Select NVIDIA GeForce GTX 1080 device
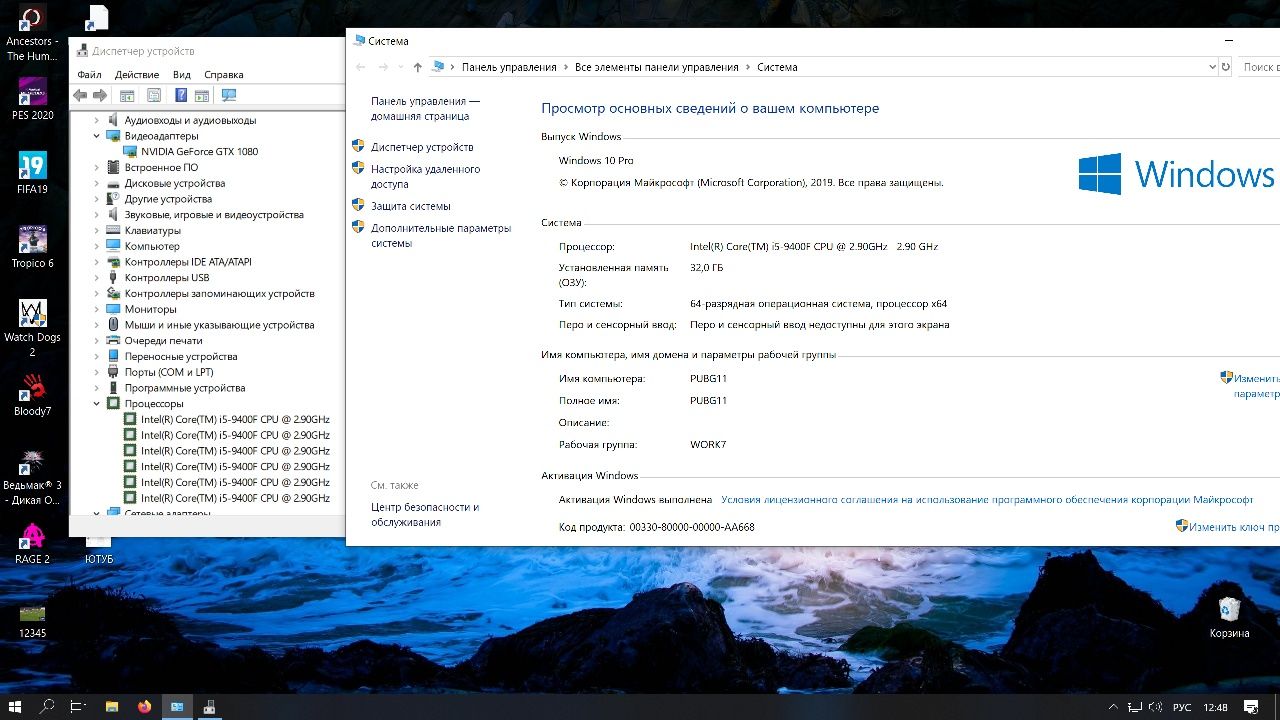 (199, 152)
